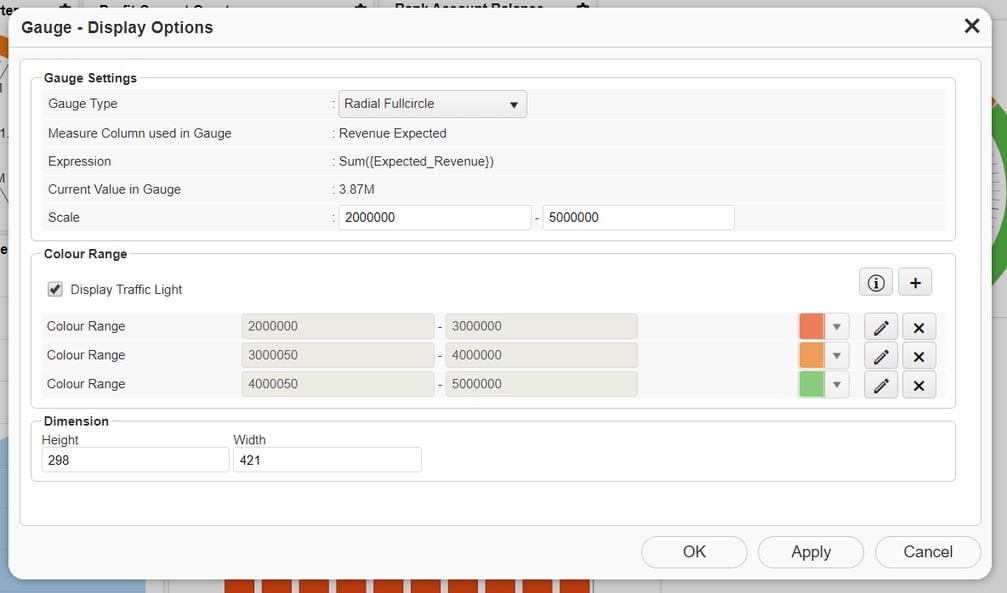
Task: Expand the red colour picker dropdown arrow
Action: [837, 327]
